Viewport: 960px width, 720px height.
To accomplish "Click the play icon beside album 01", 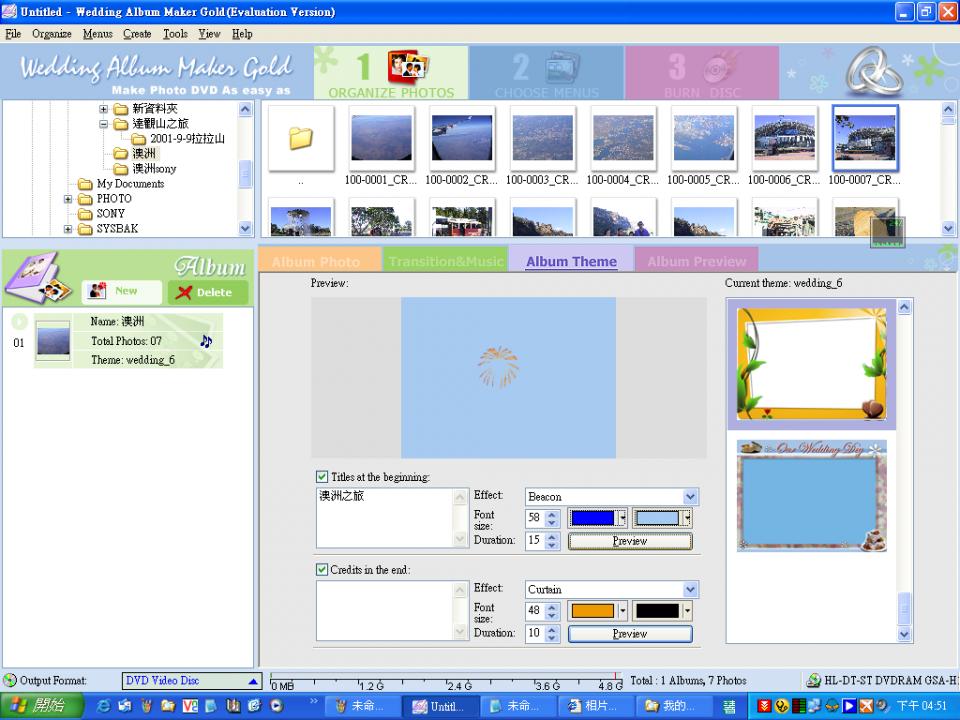I will point(20,322).
